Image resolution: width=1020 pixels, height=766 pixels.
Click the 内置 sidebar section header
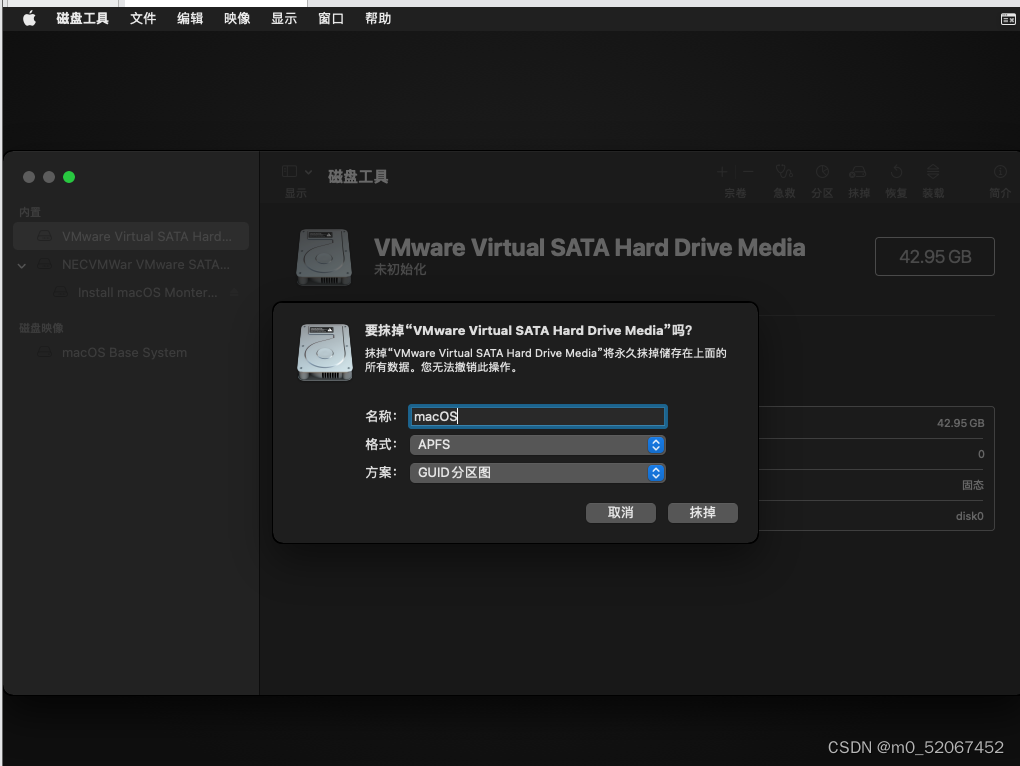tap(30, 212)
